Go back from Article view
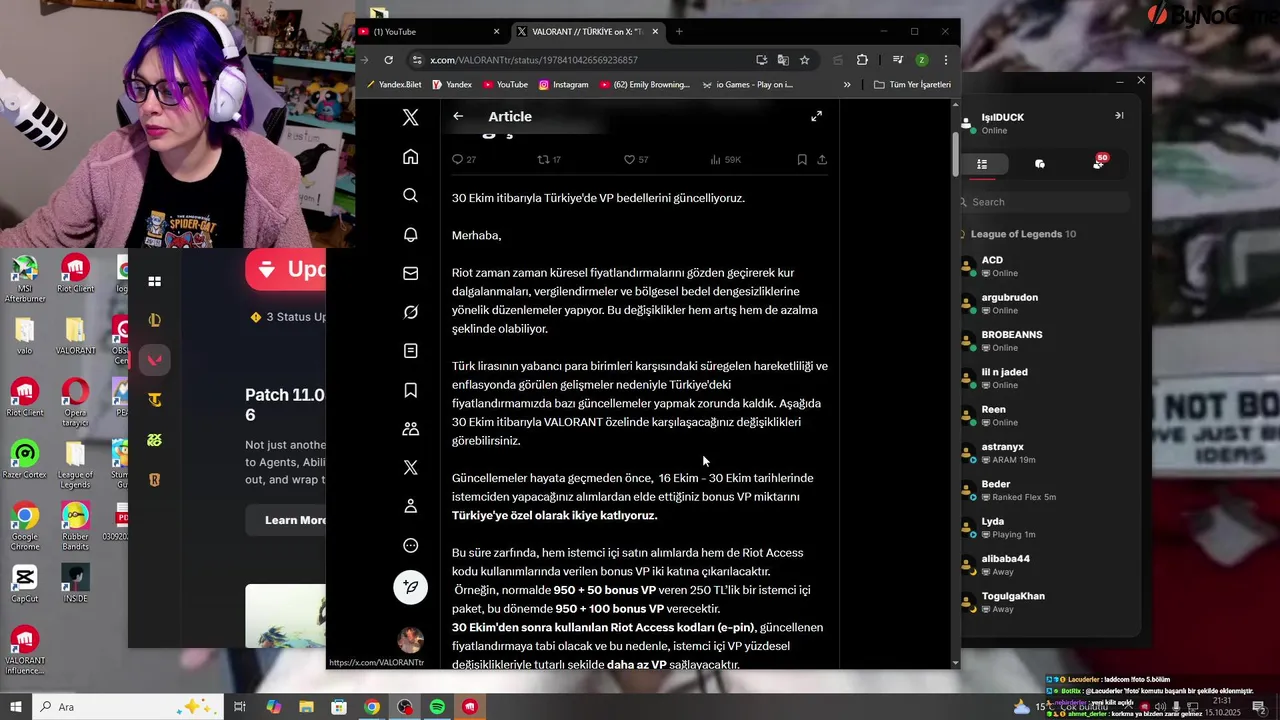The image size is (1280, 720). click(458, 116)
